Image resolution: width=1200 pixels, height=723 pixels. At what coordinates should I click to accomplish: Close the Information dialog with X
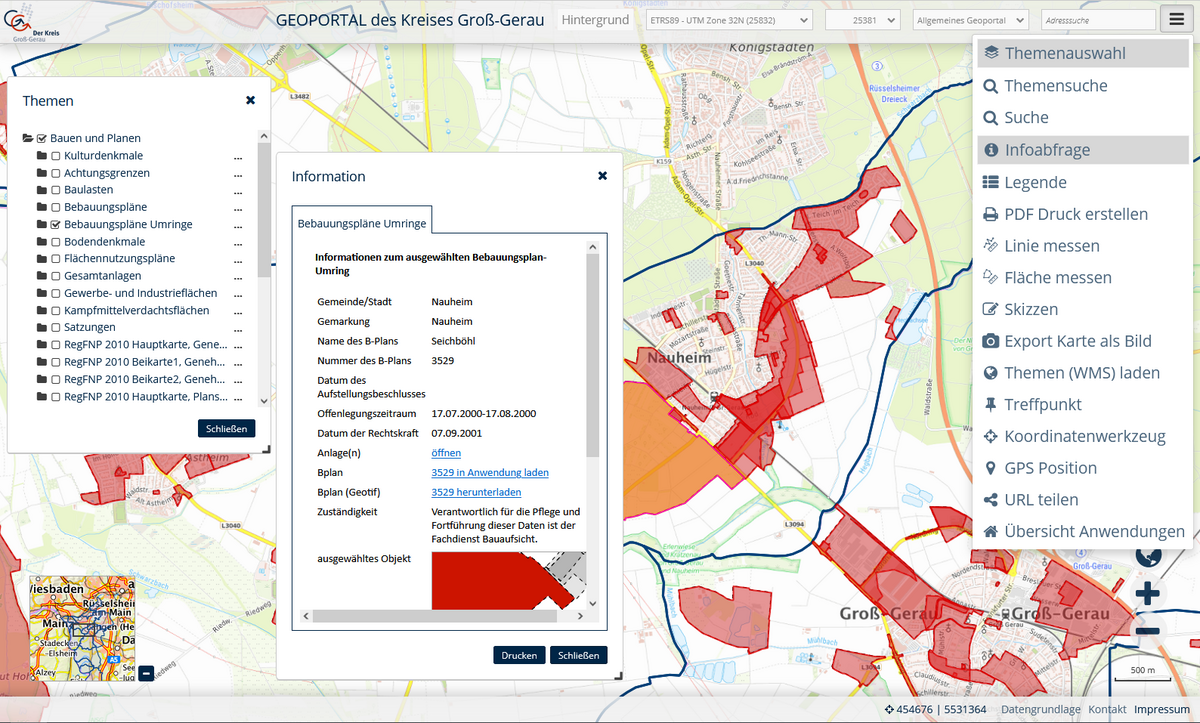[602, 176]
